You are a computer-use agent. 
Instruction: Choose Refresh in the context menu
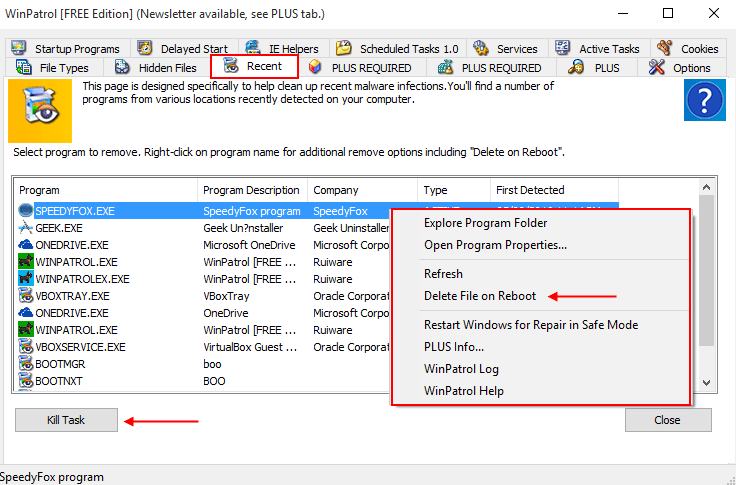click(x=443, y=274)
